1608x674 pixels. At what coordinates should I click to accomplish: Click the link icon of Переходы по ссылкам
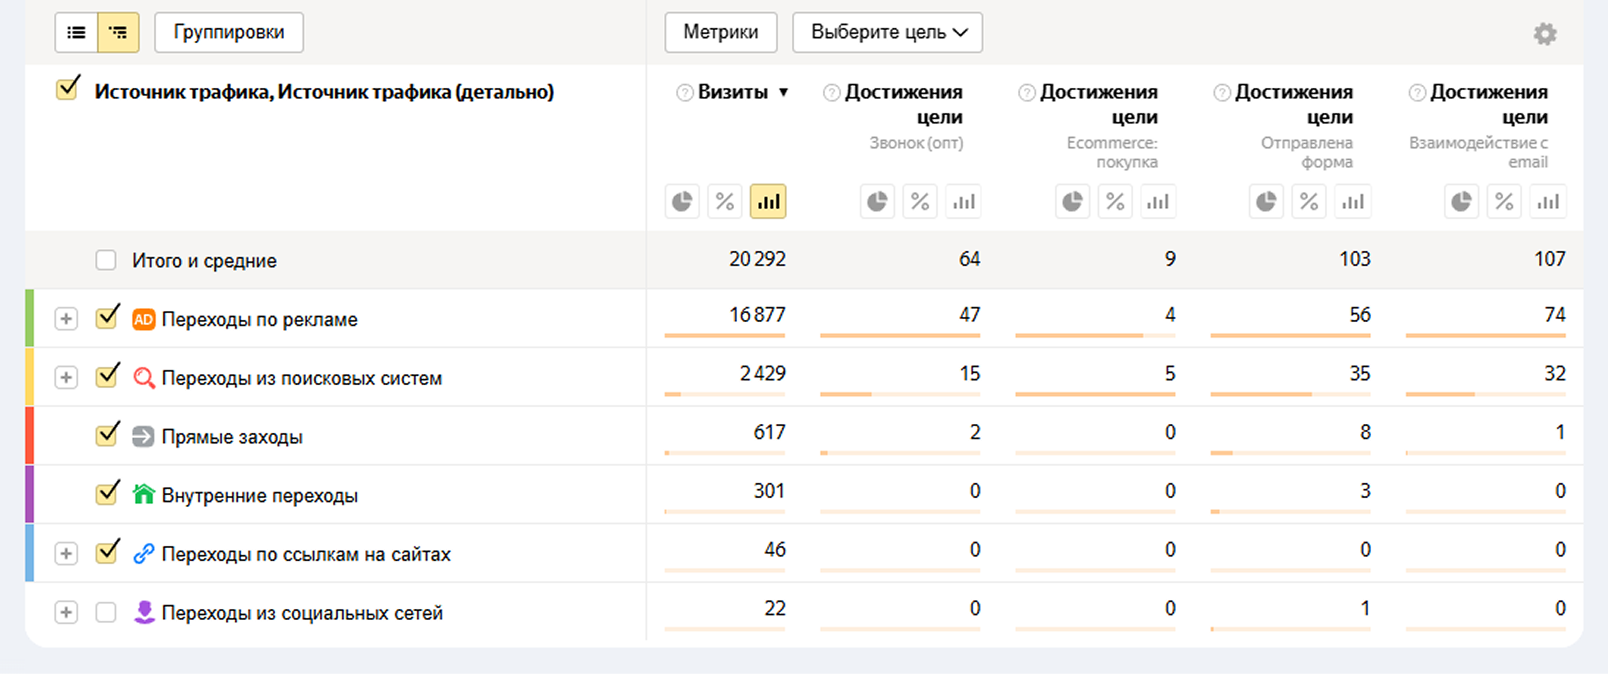click(x=144, y=553)
